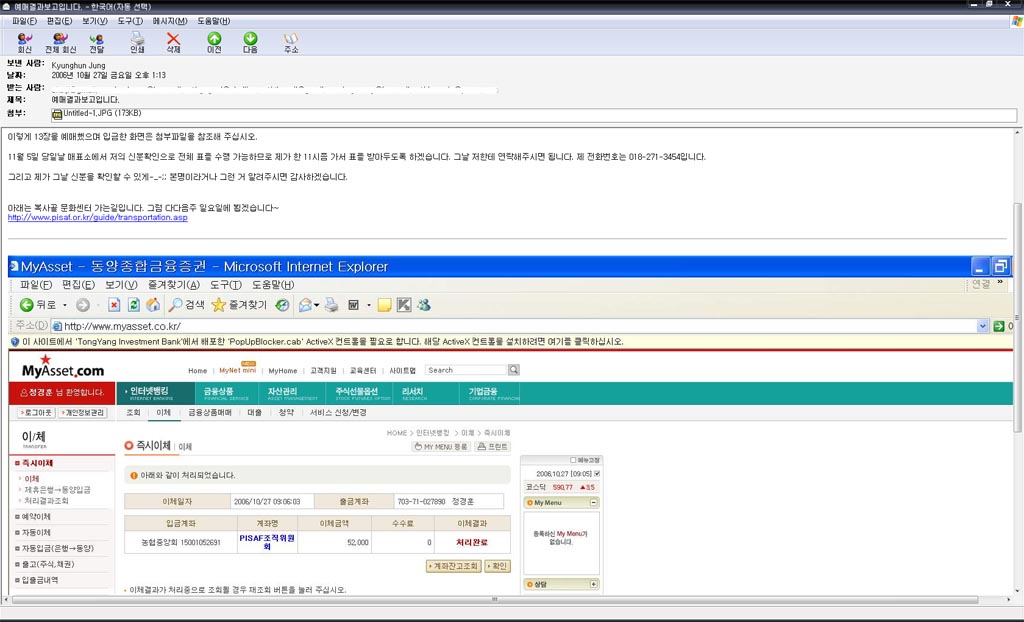Click the Mail envelope icon in Internet Explorer toolbar
The height and width of the screenshot is (622, 1024).
[305, 305]
